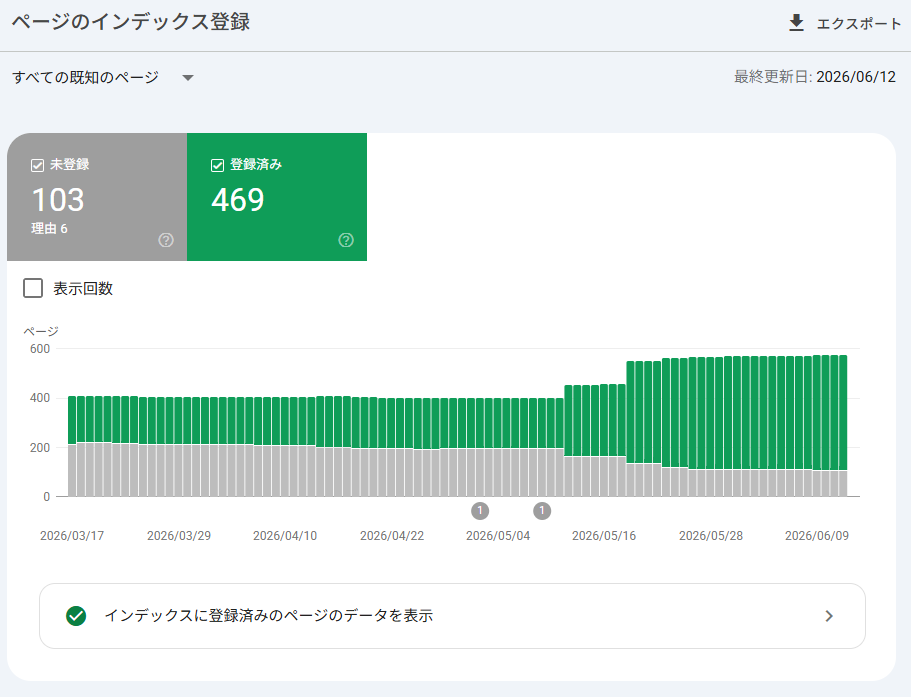Open help icon on 未登録 card
Screen dimensions: 911x697
tap(166, 240)
